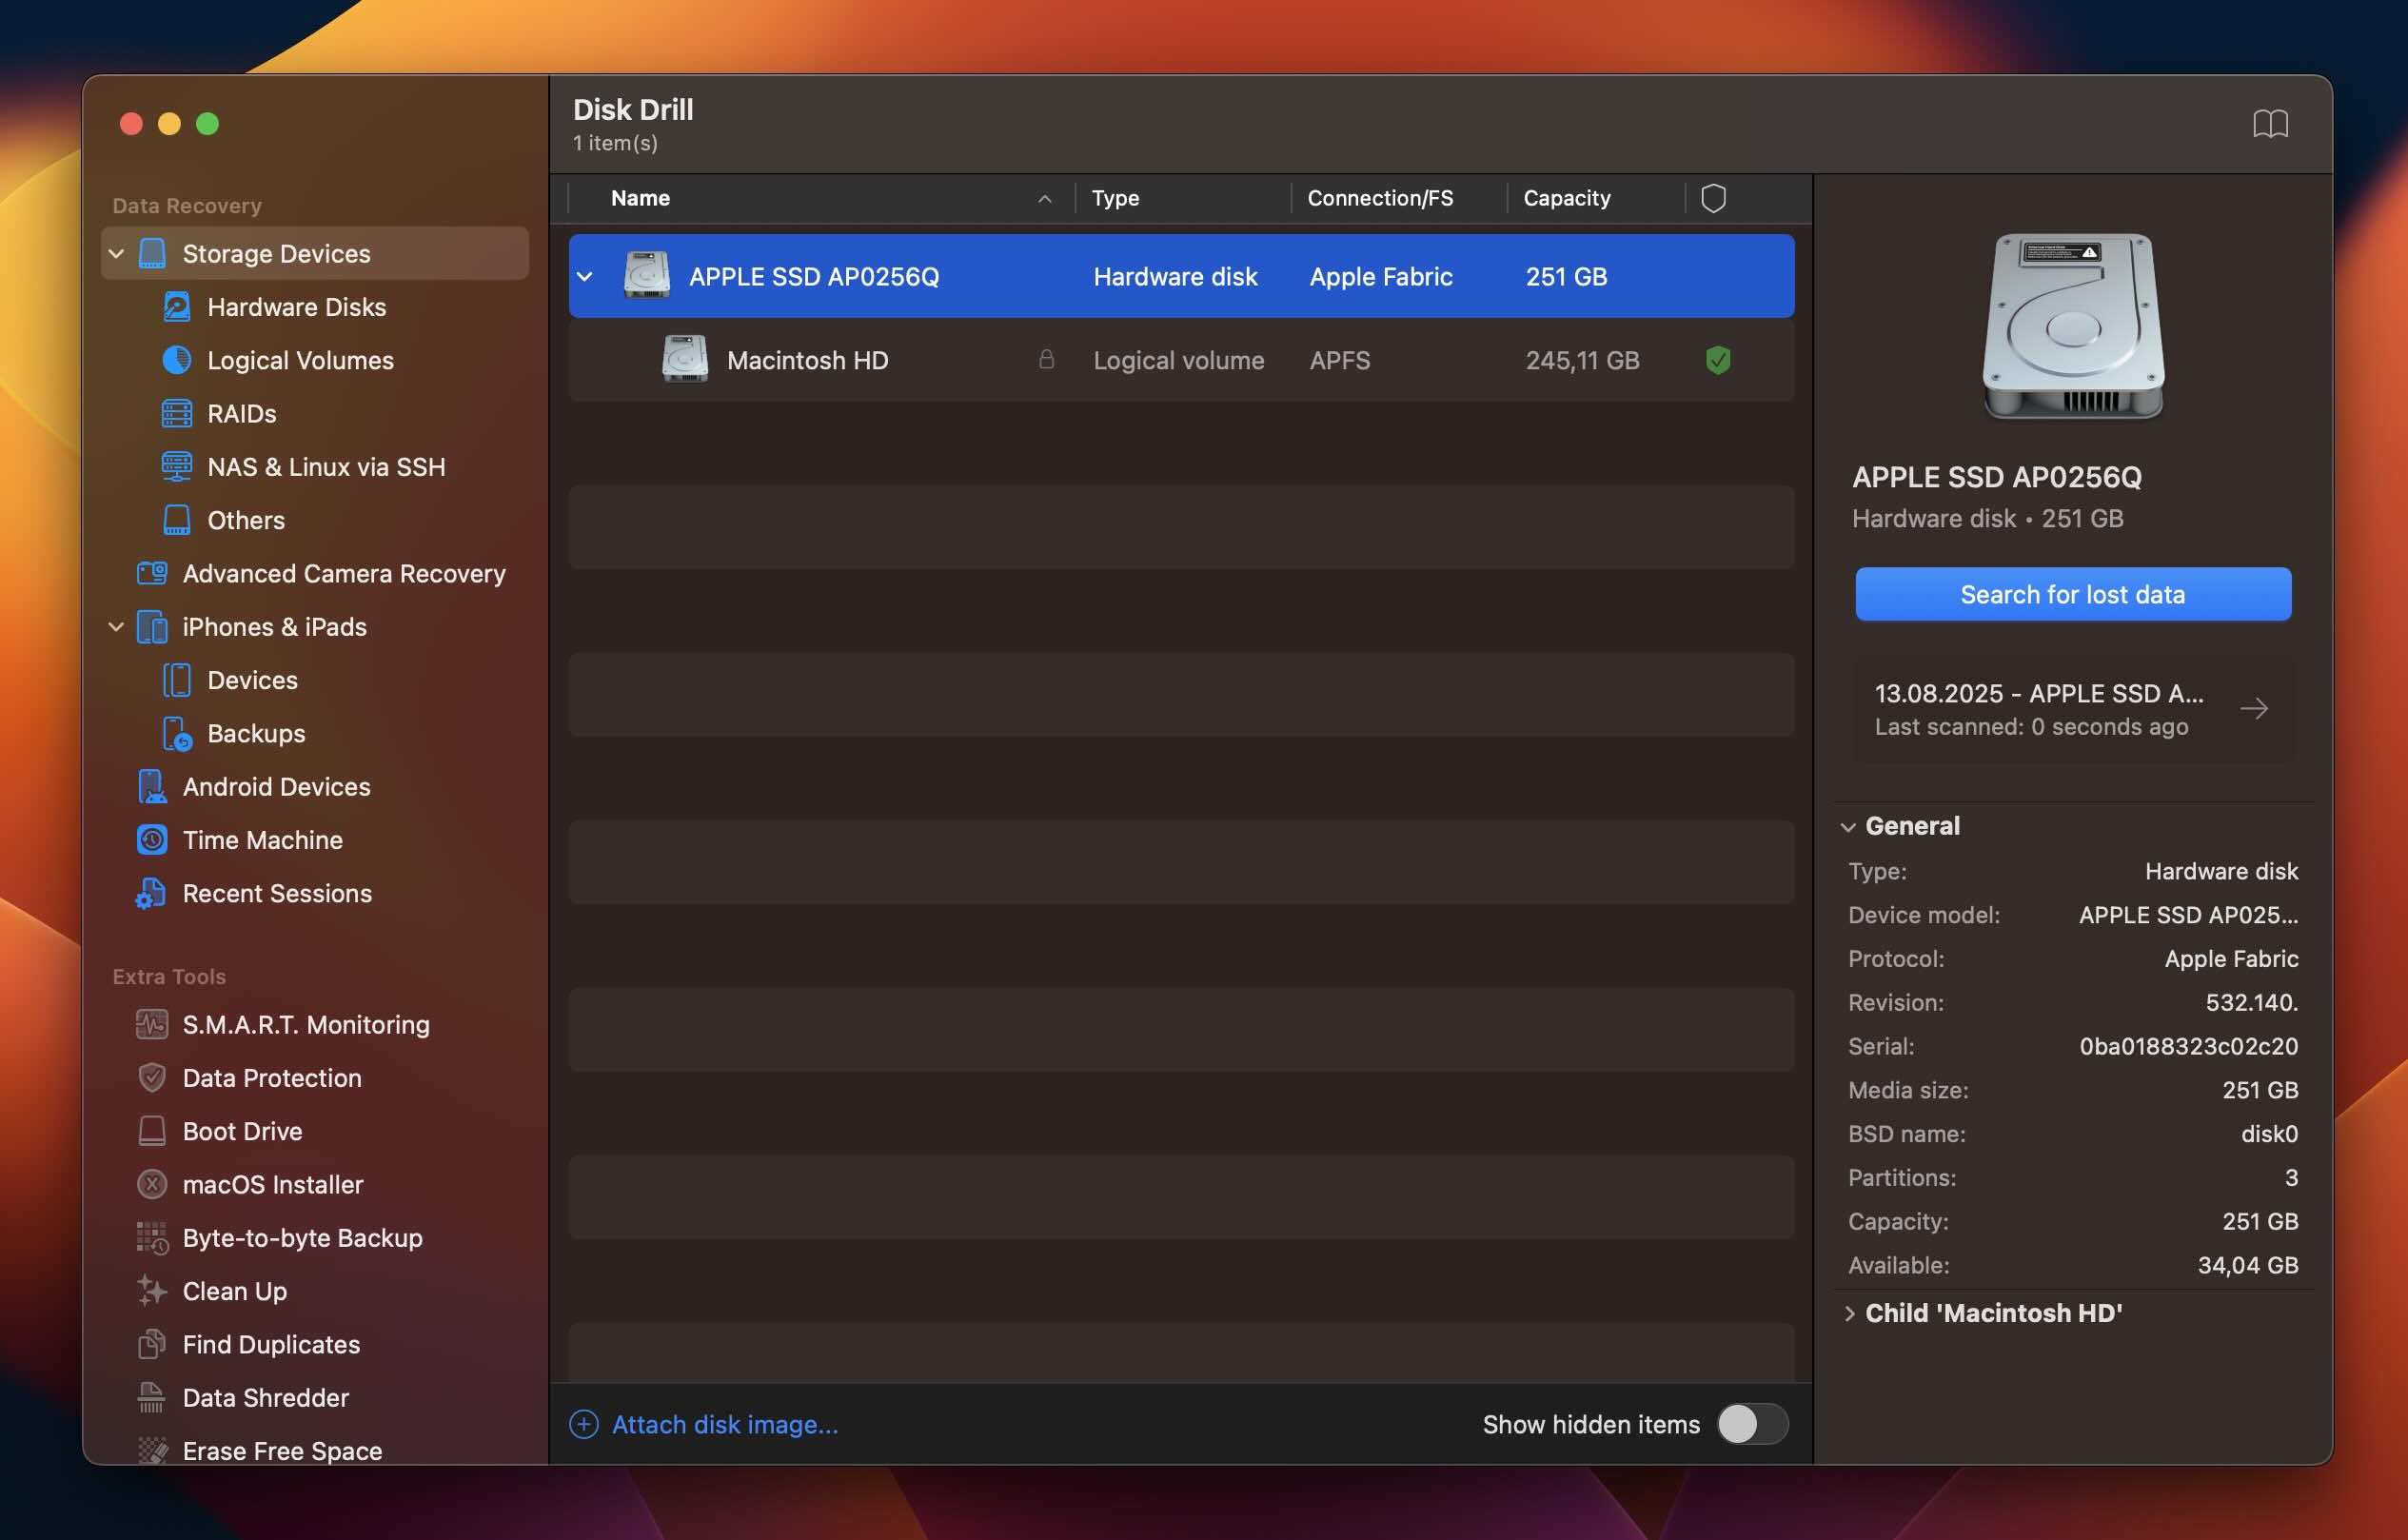Click the BSD name value disk0

pyautogui.click(x=2269, y=1133)
